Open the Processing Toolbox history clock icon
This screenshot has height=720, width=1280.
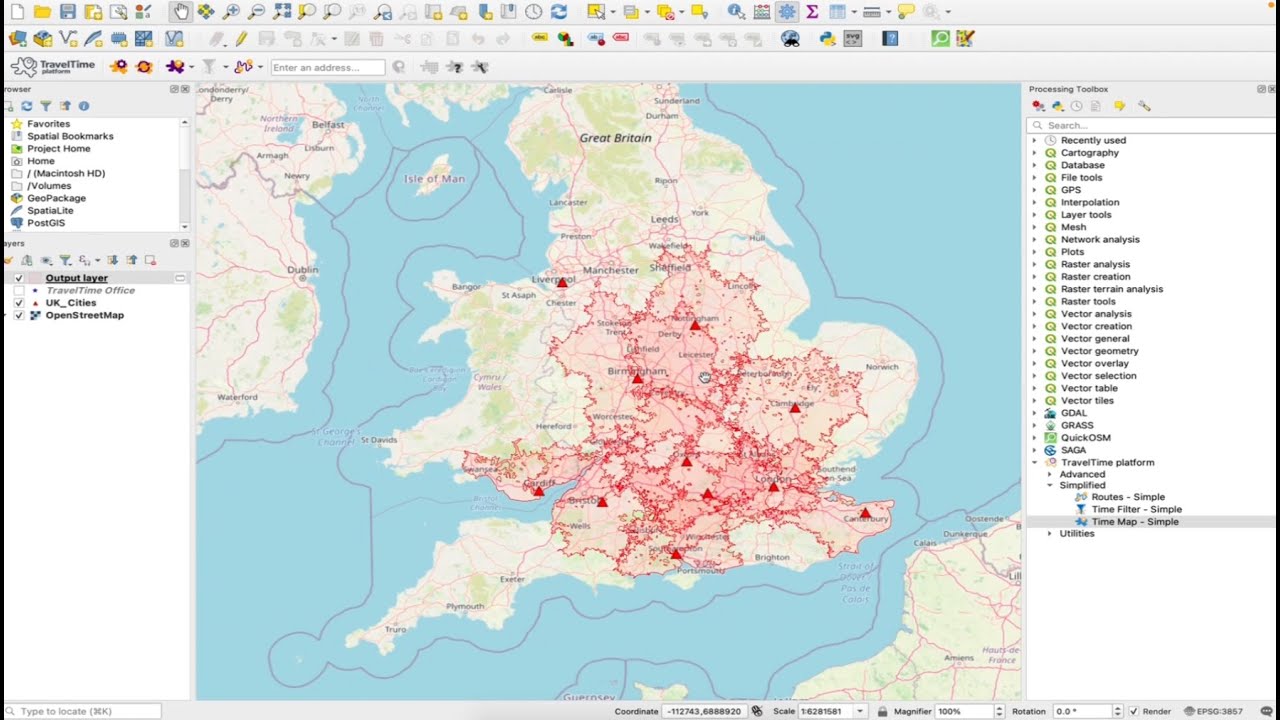pyautogui.click(x=1076, y=106)
